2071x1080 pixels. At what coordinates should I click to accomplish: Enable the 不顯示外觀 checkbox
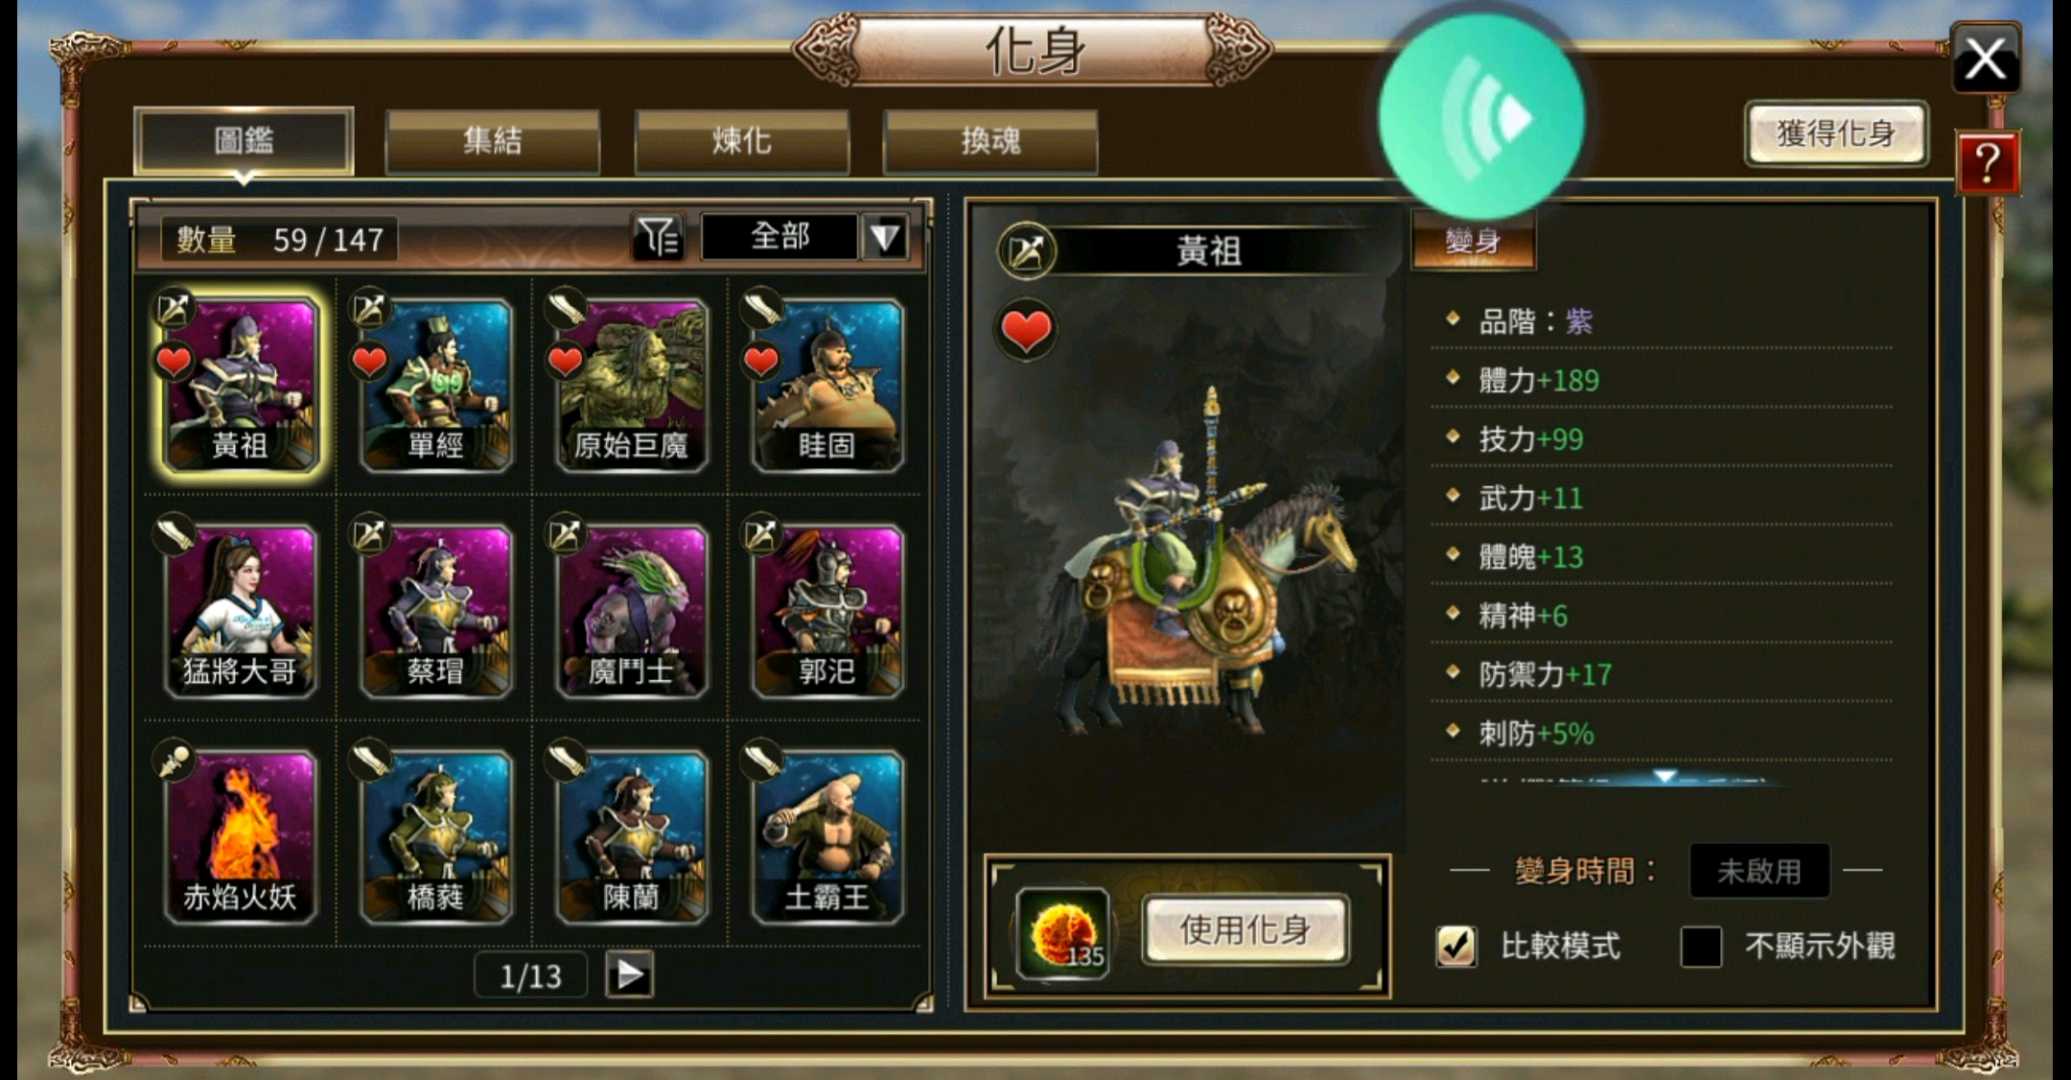point(1701,946)
